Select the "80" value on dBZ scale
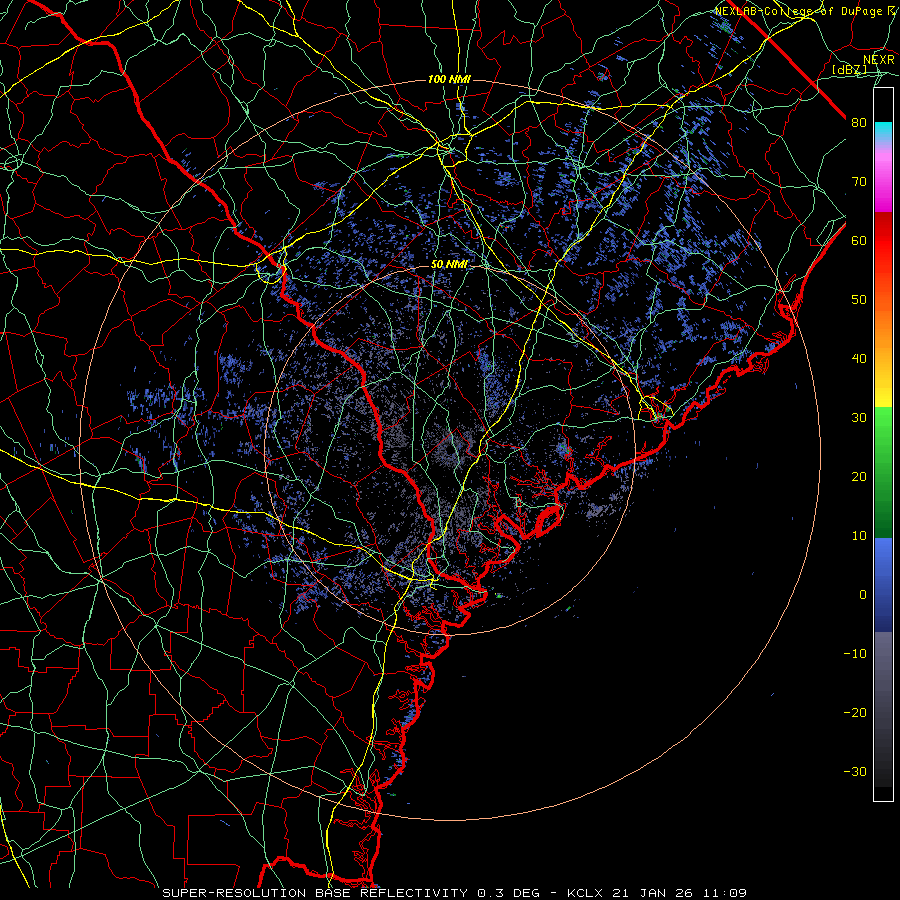 click(x=859, y=123)
